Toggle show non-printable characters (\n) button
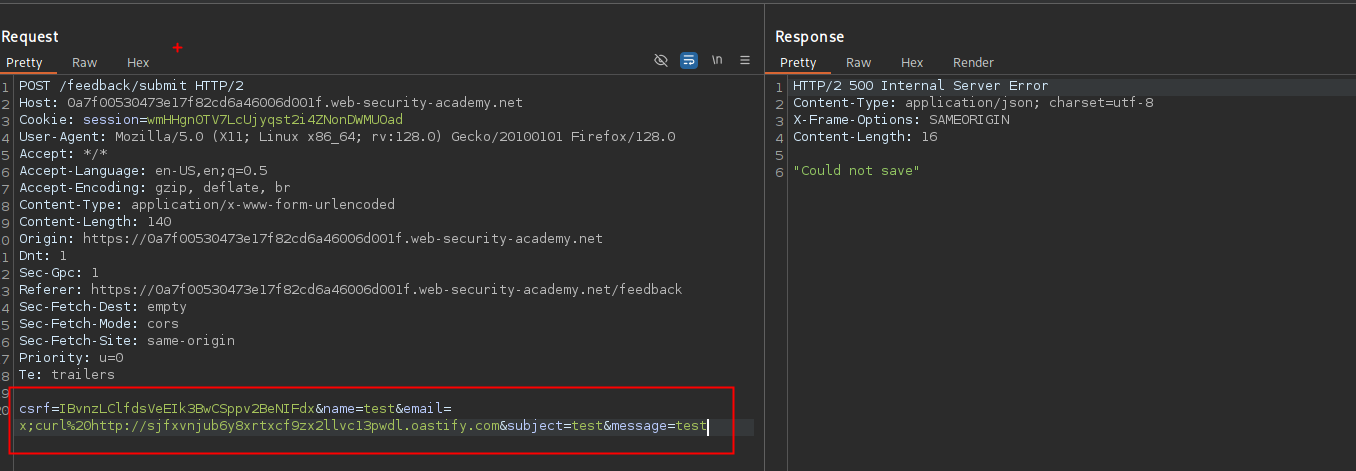 pos(716,61)
